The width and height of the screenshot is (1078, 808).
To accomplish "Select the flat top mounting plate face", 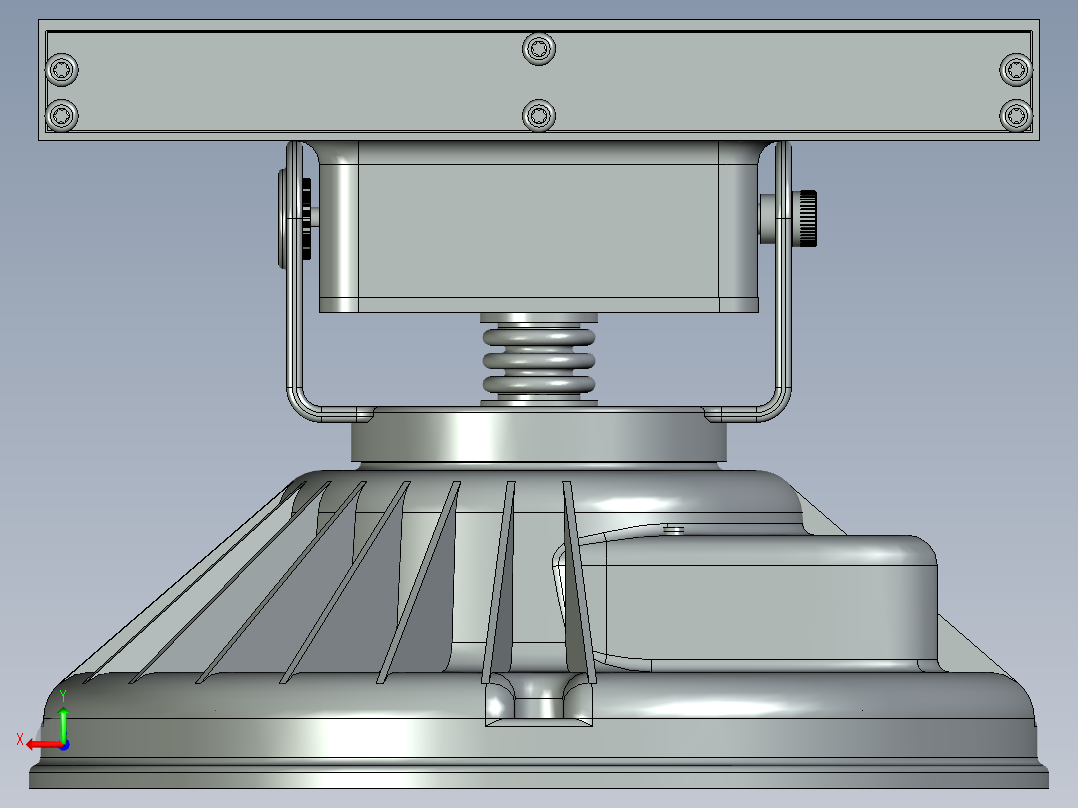I will [539, 83].
